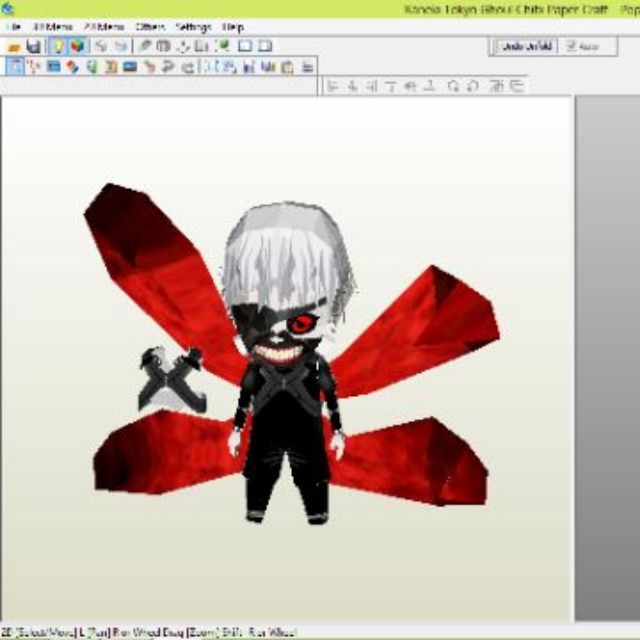This screenshot has height=640, width=640.
Task: Expand the Others menu
Action: pyautogui.click(x=150, y=27)
